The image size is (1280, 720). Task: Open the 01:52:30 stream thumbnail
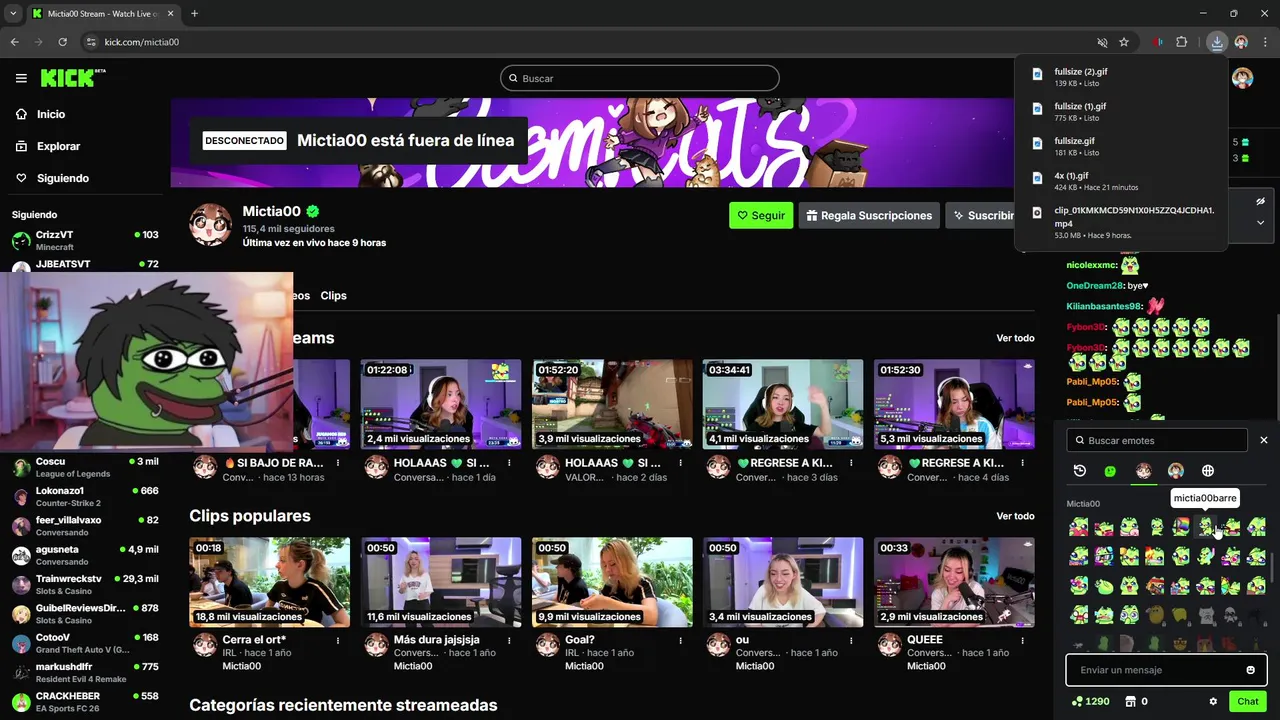tap(954, 404)
